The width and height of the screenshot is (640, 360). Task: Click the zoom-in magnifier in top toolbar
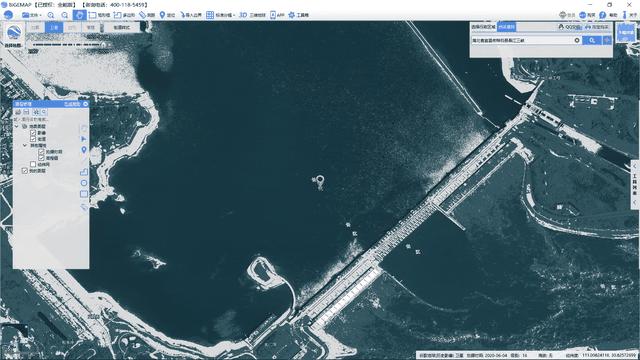(x=51, y=15)
